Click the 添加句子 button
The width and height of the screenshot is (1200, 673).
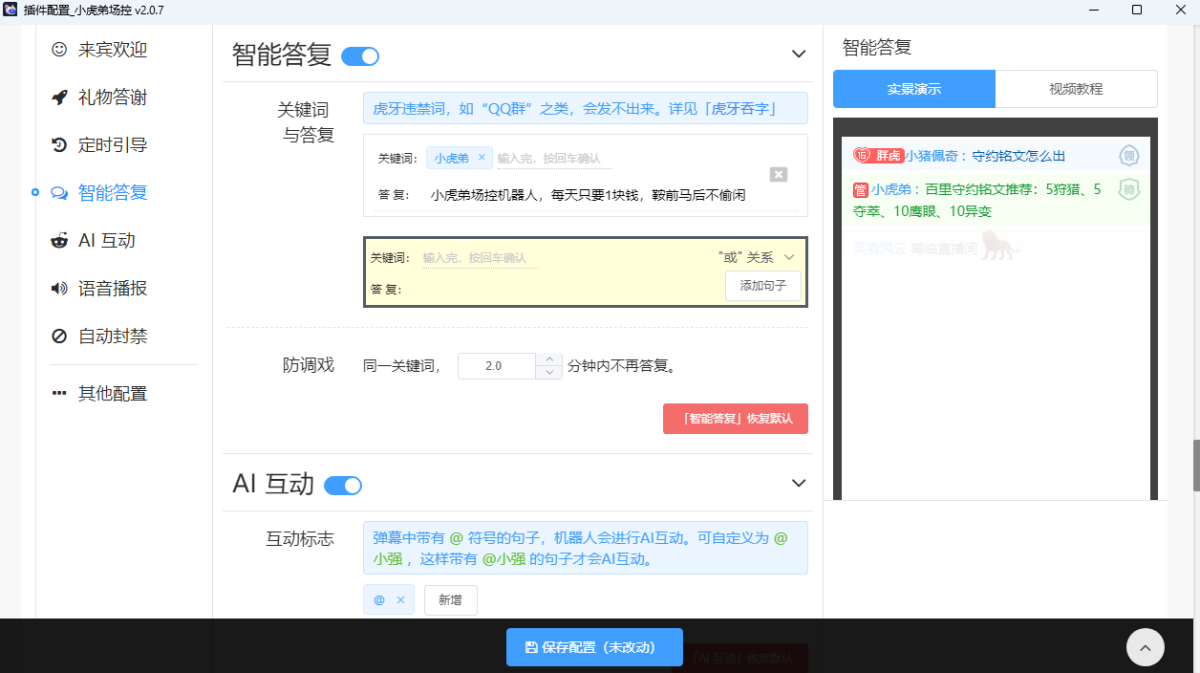[763, 285]
